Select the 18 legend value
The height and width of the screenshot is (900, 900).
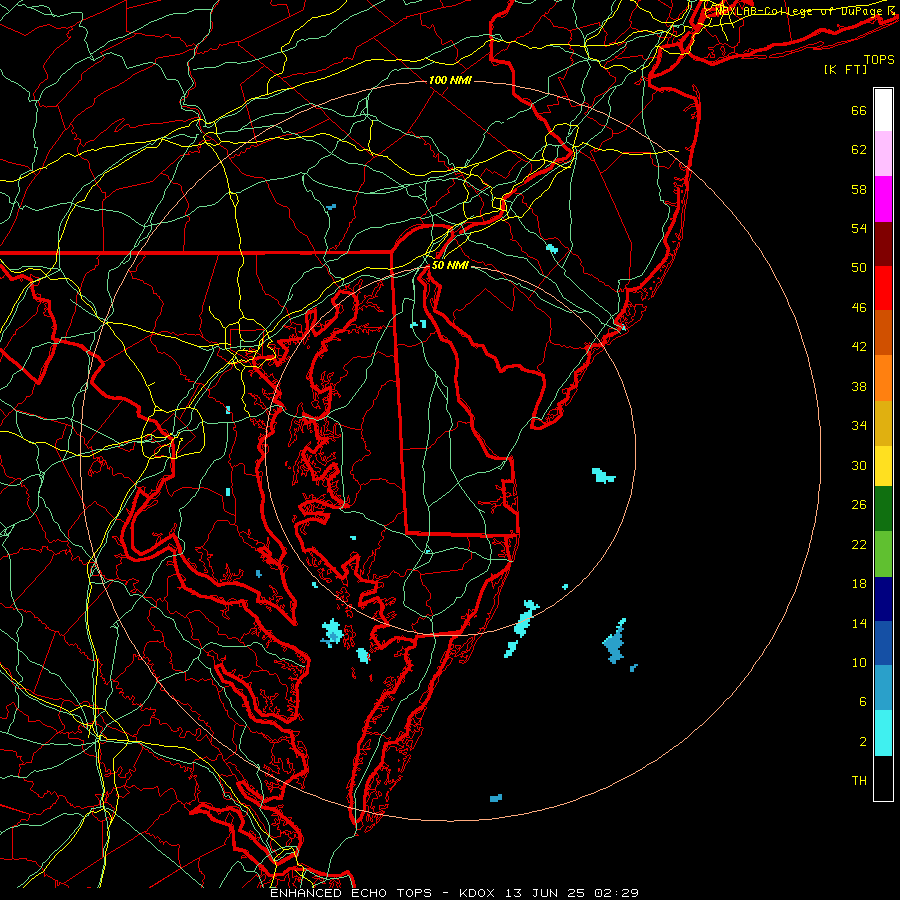pos(859,584)
